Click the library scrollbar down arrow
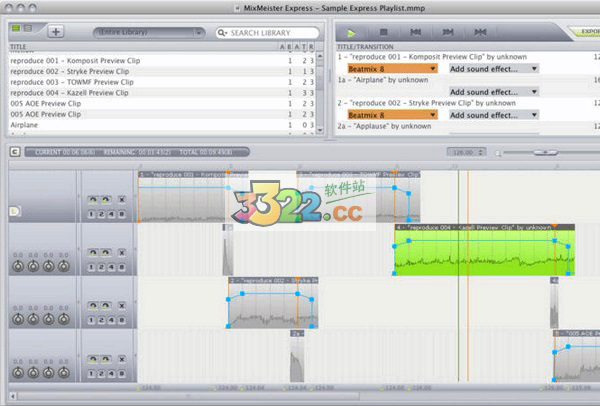 320,130
